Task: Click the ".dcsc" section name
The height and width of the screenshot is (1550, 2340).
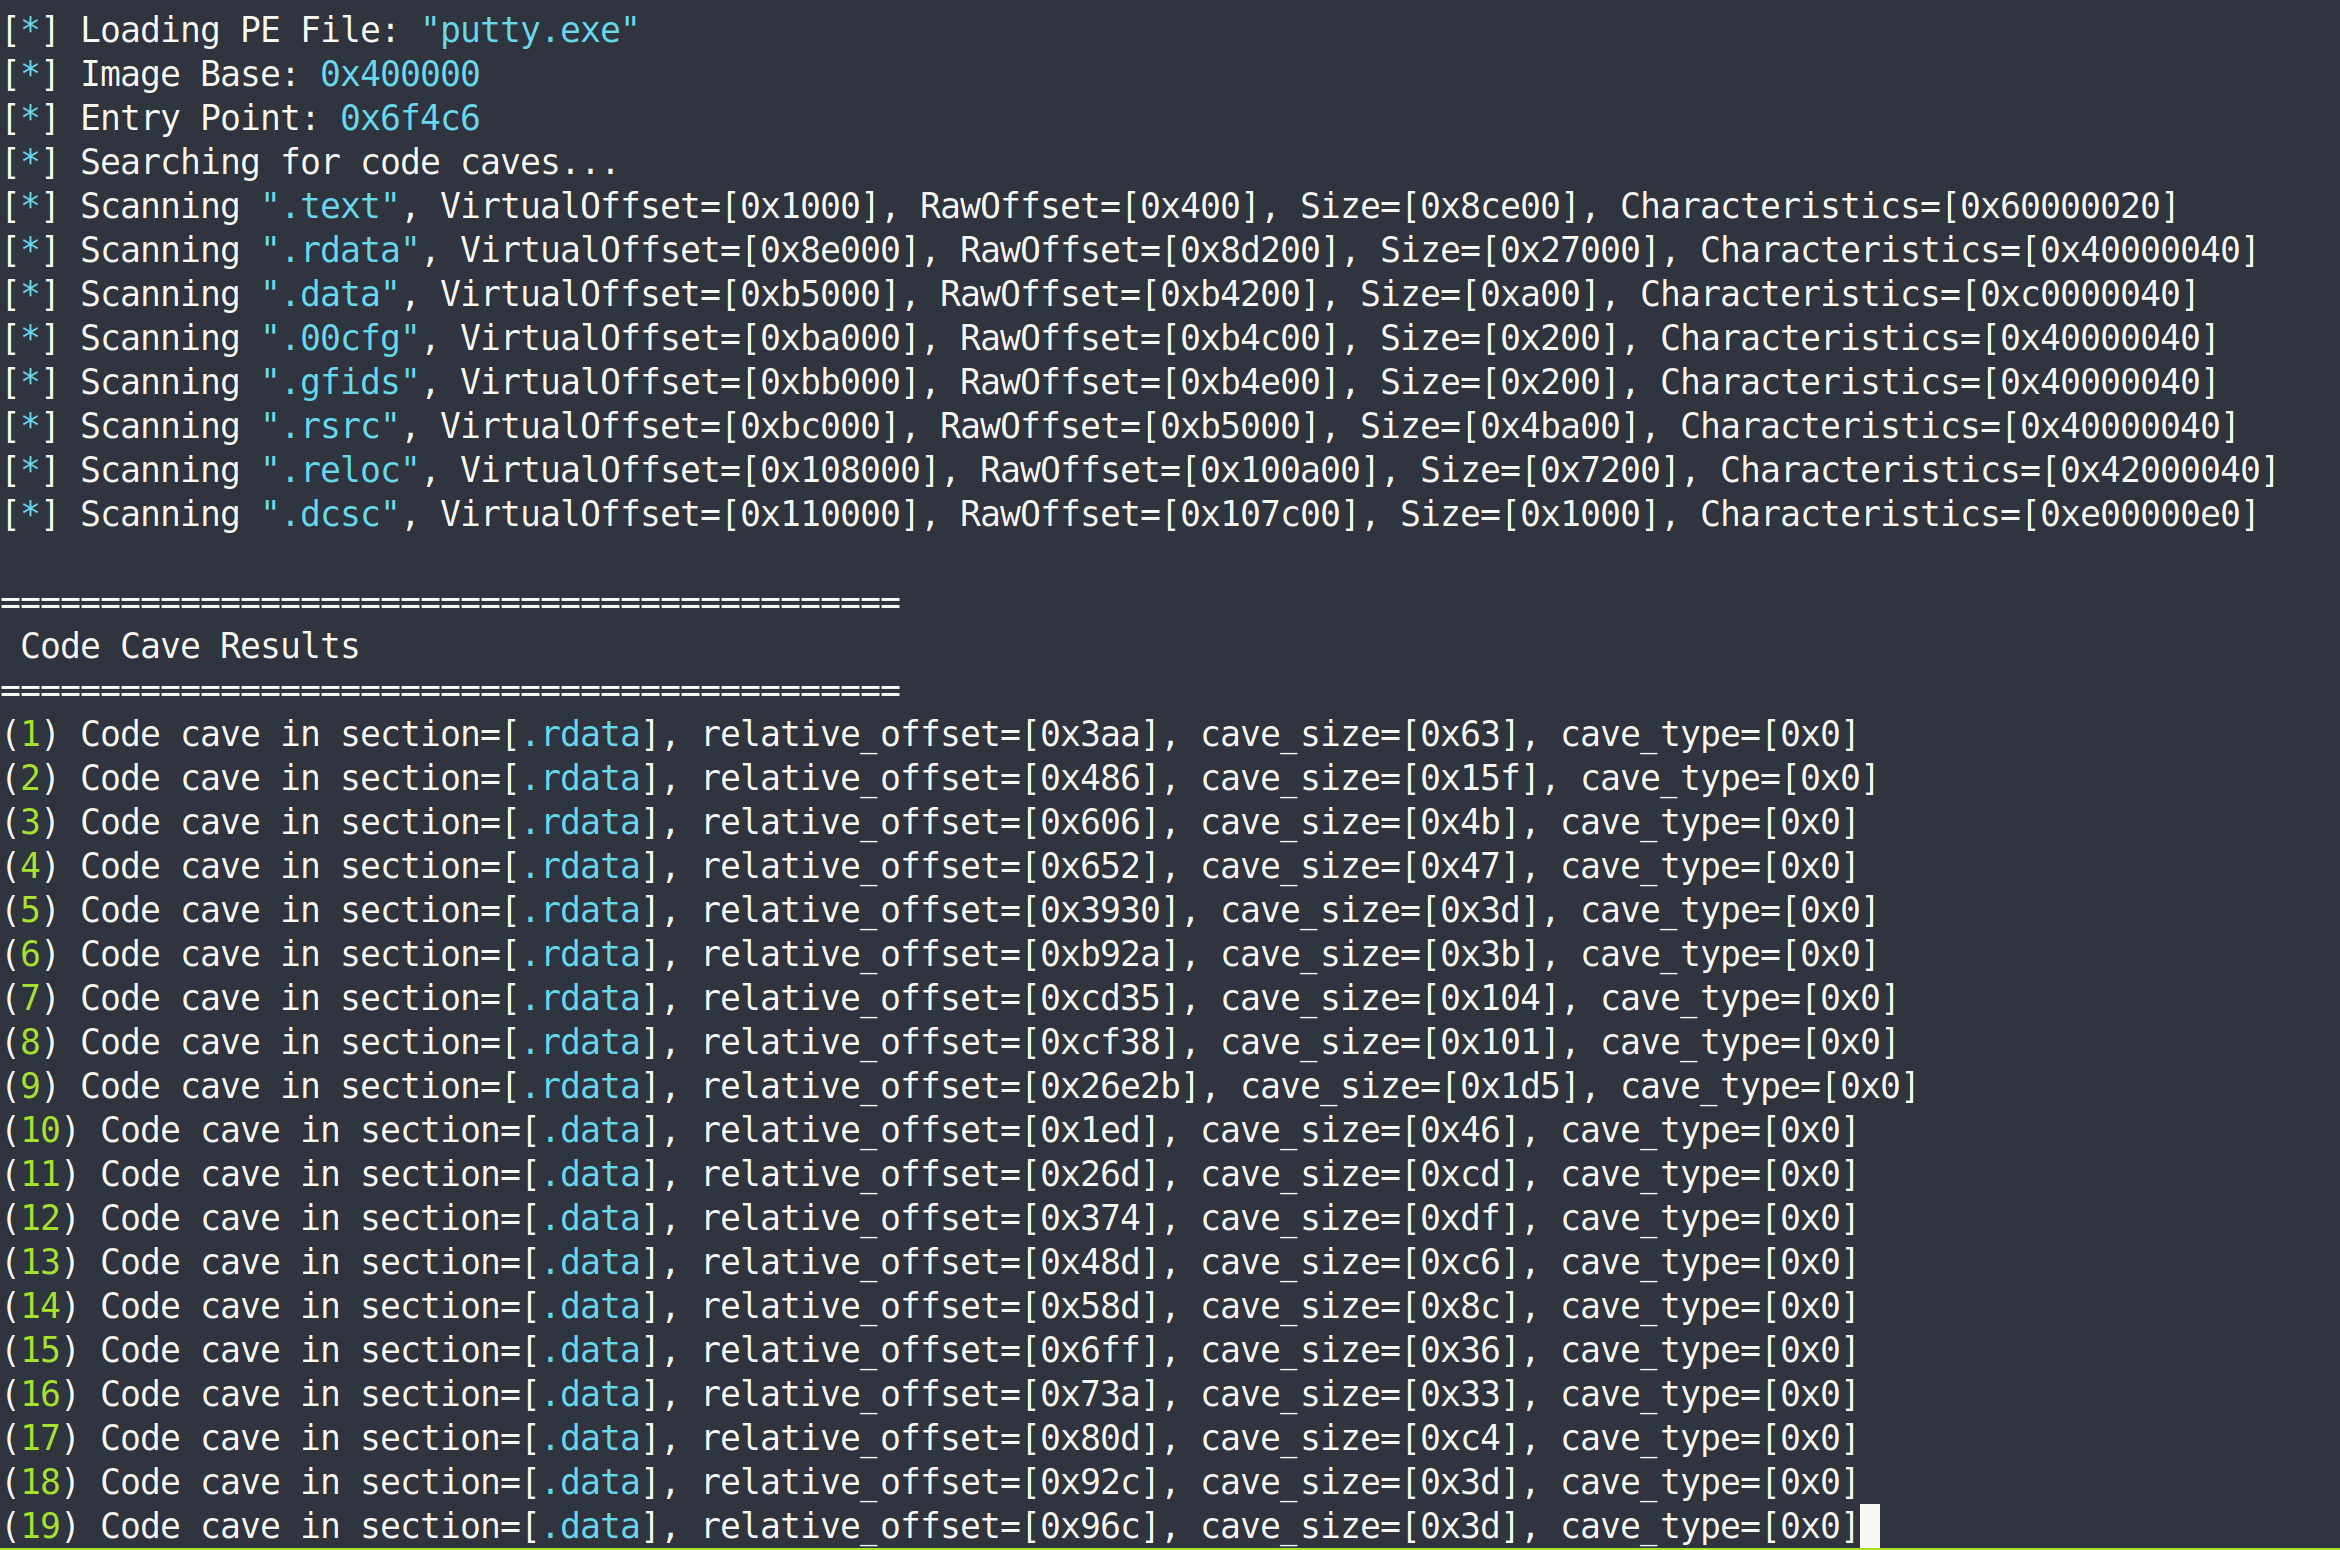Action: tap(330, 514)
